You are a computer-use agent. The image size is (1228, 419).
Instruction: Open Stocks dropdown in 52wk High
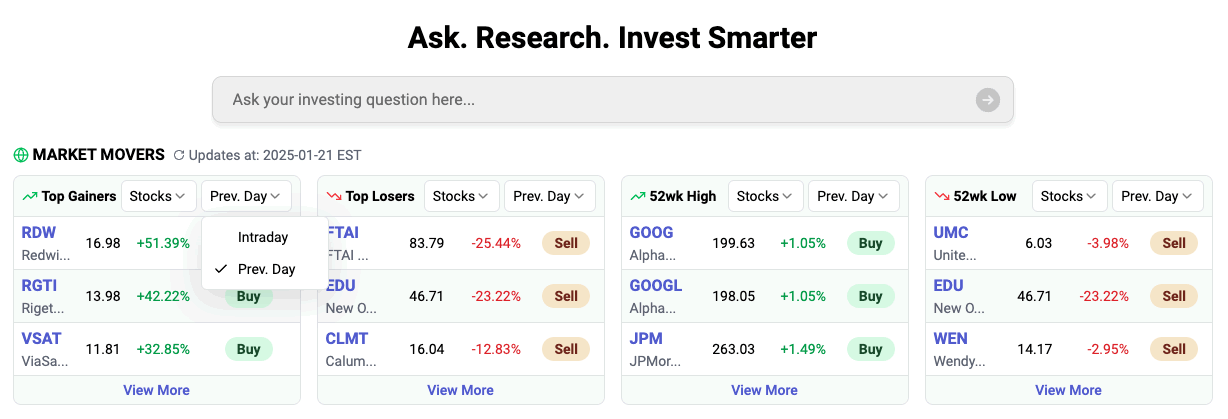click(765, 196)
